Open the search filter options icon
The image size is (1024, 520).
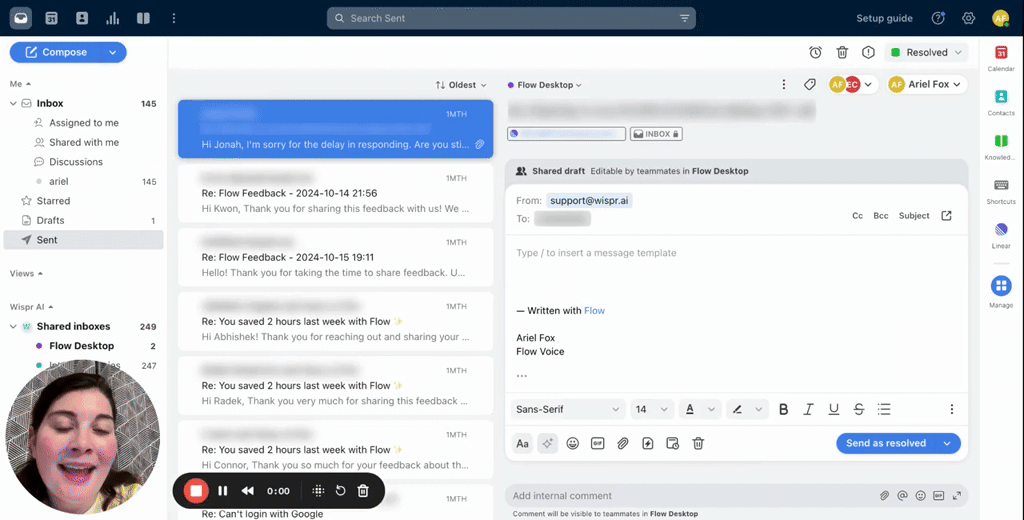[x=684, y=18]
